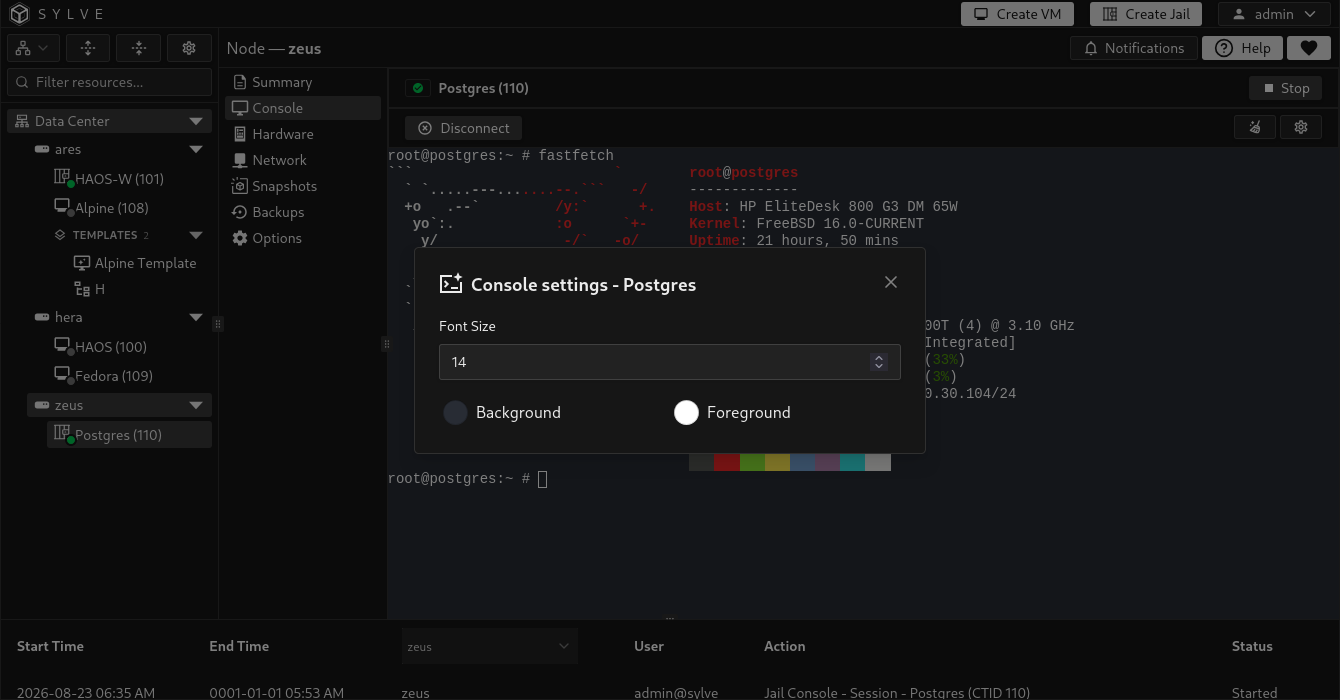Click the Font Size input field
This screenshot has height=700, width=1340.
tap(669, 362)
